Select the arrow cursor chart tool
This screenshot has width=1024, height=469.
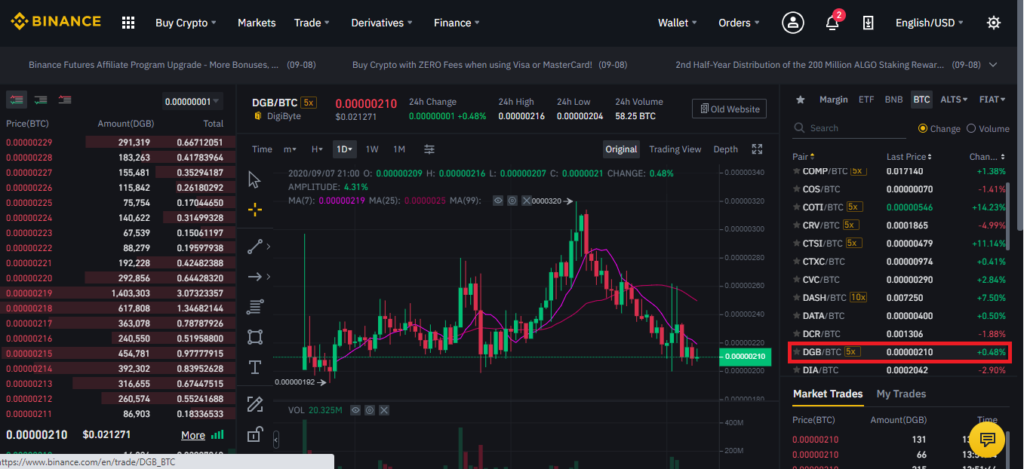click(x=255, y=180)
